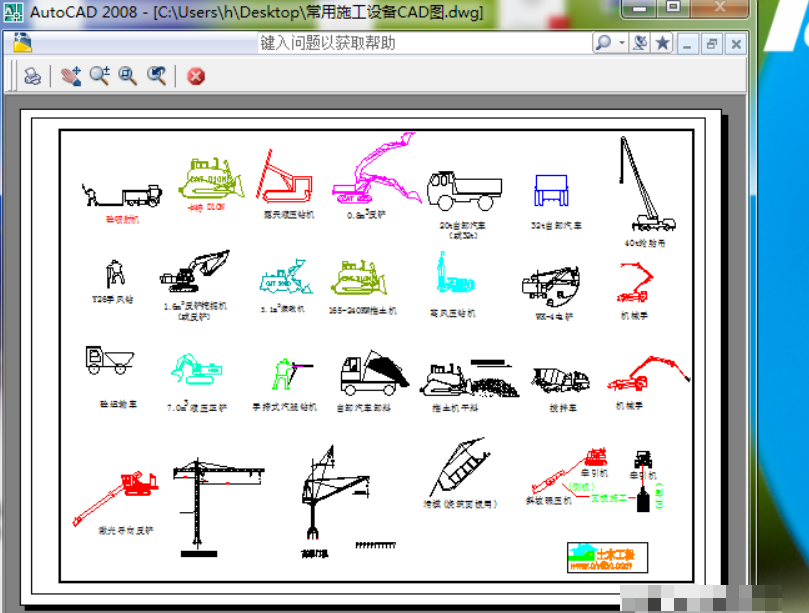This screenshot has height=613, width=809.
Task: Minimize the AutoCAD 2008 application window
Action: pos(640,8)
